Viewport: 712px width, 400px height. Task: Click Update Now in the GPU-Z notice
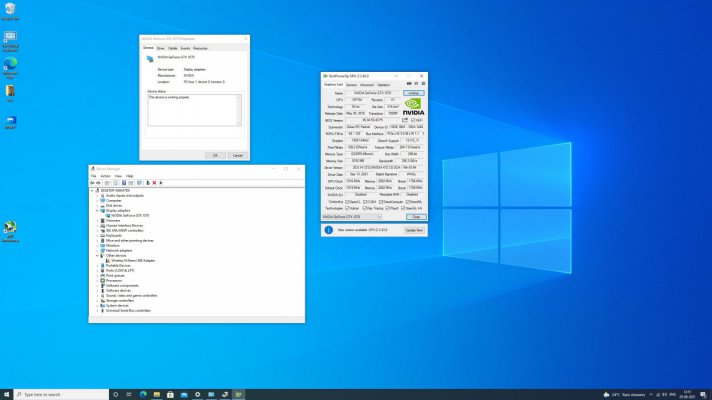[414, 230]
